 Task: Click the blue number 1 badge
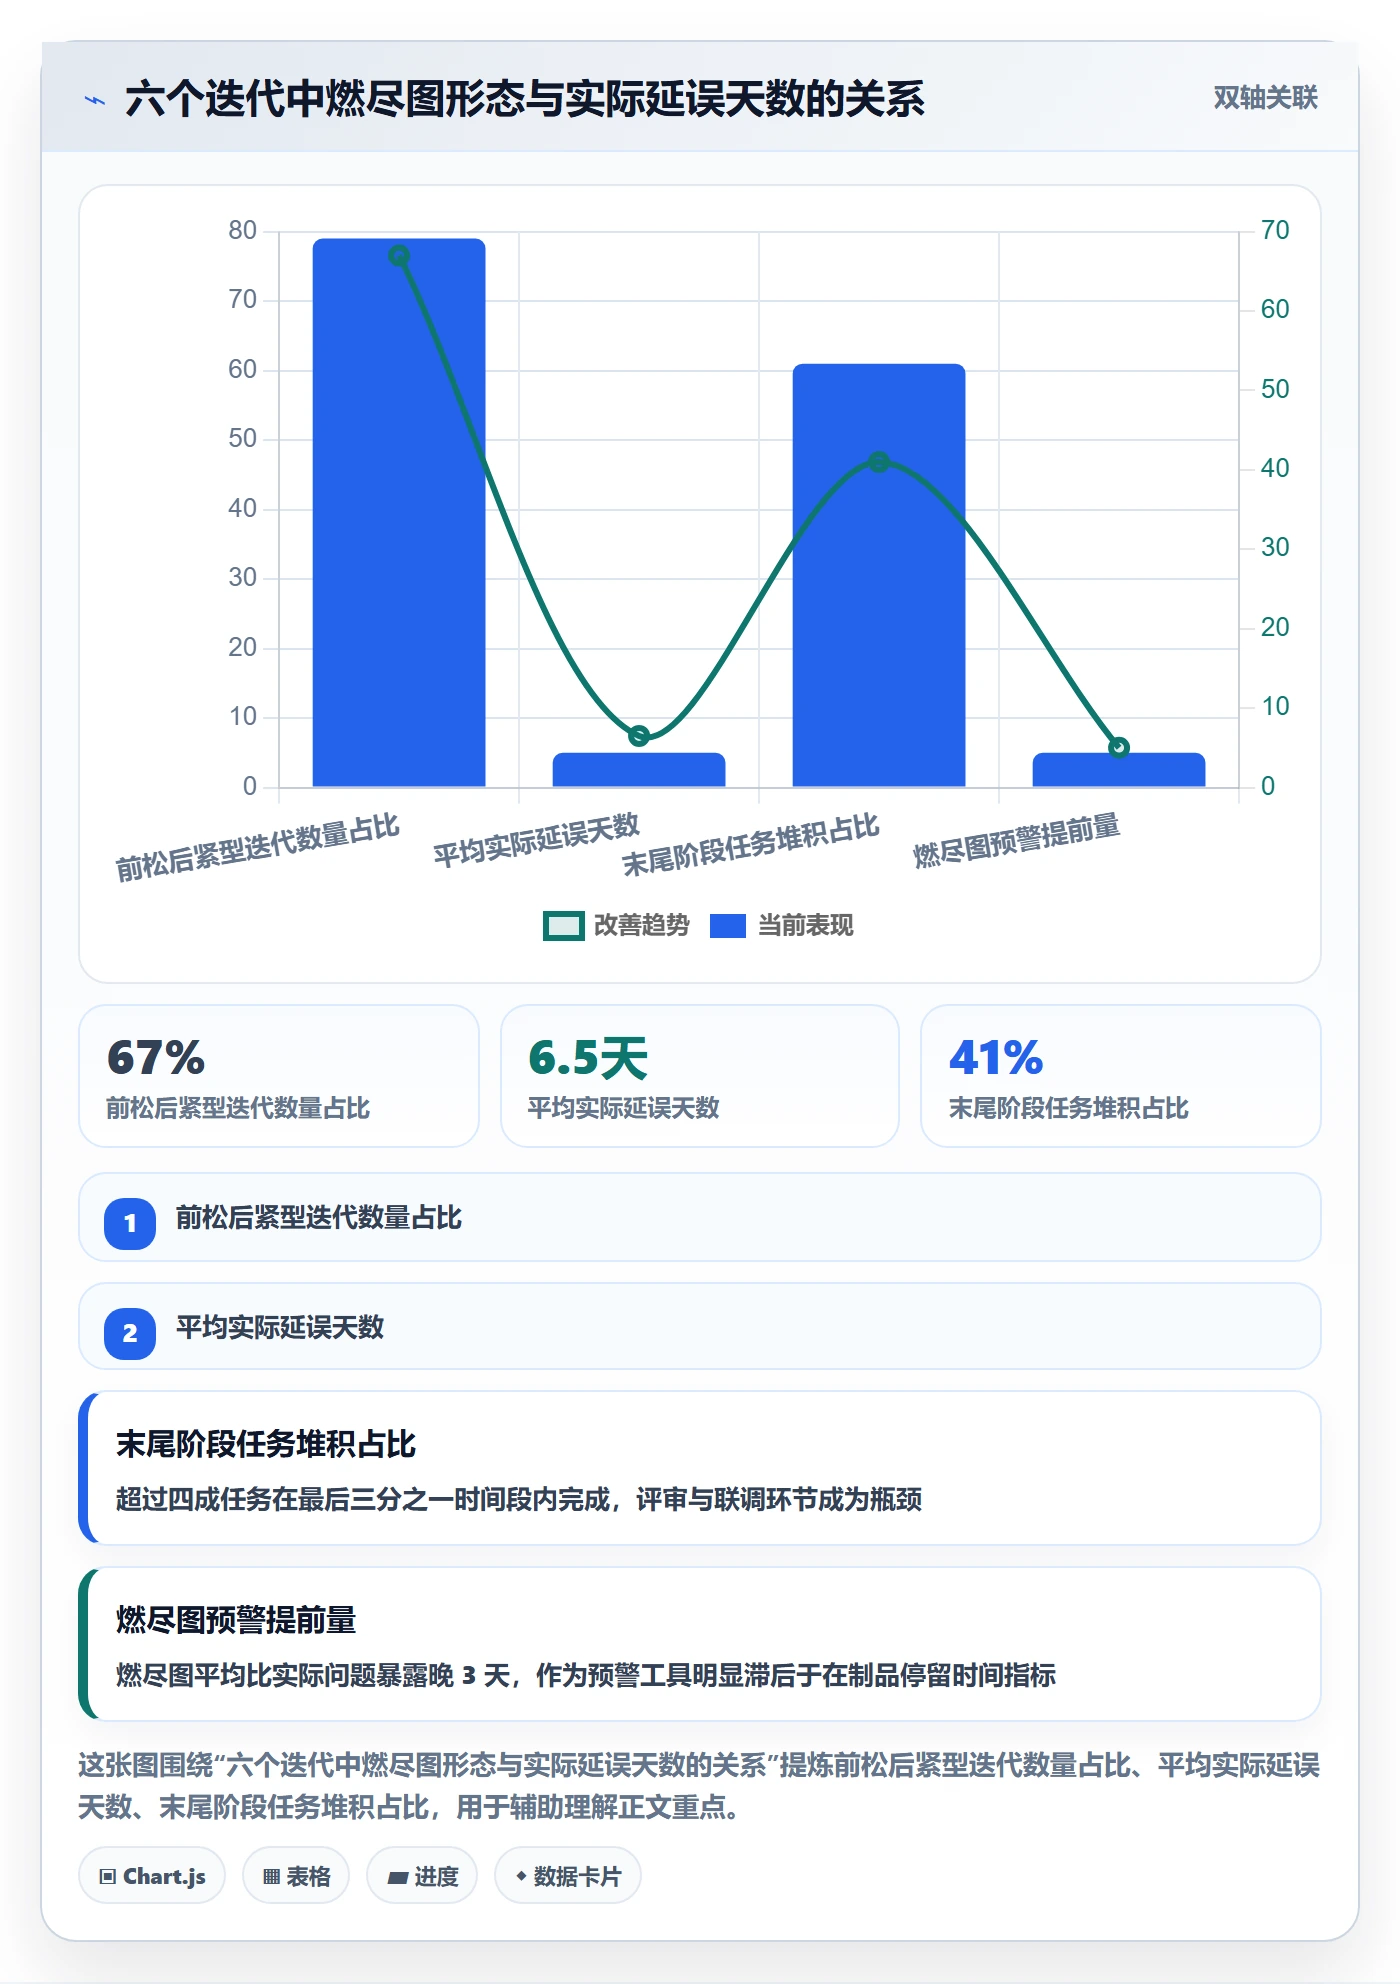pos(130,1223)
